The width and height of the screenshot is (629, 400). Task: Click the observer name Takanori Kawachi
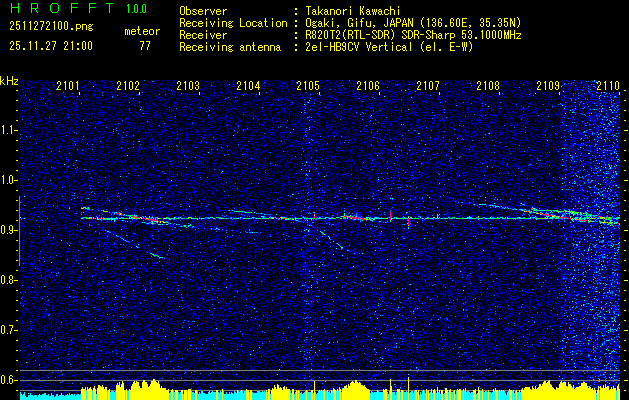[x=353, y=11]
